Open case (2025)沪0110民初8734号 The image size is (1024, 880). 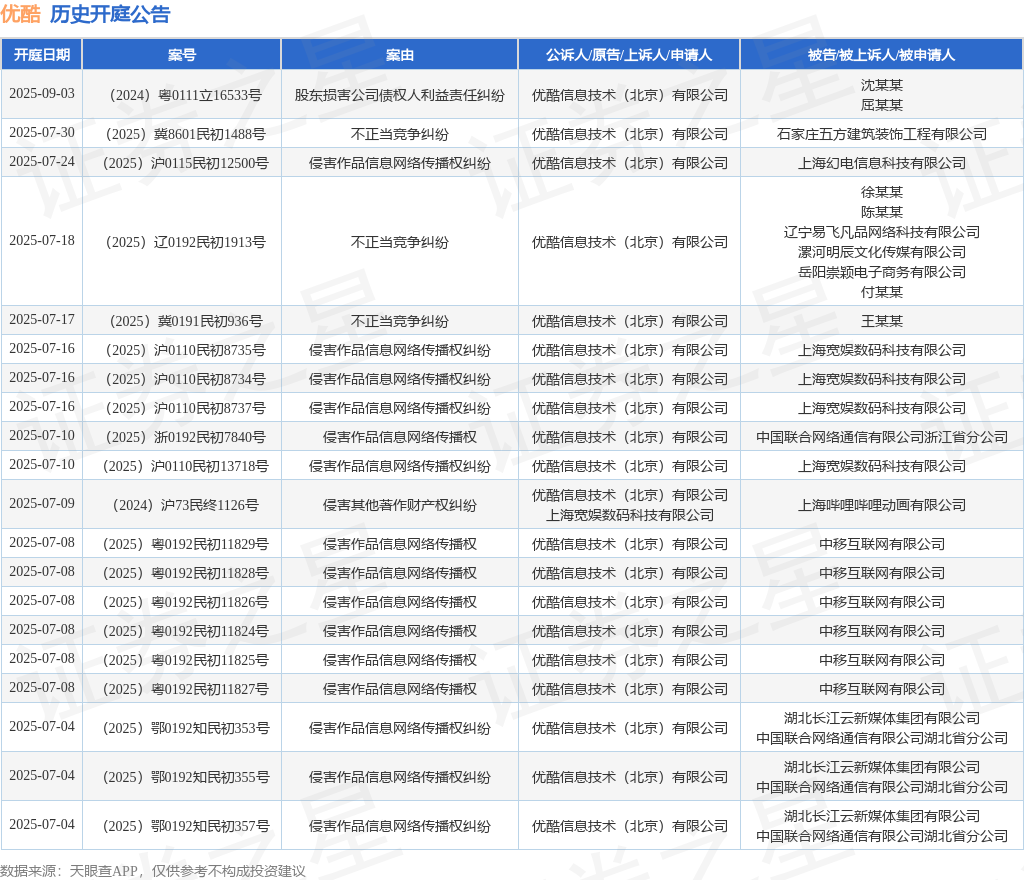point(185,379)
